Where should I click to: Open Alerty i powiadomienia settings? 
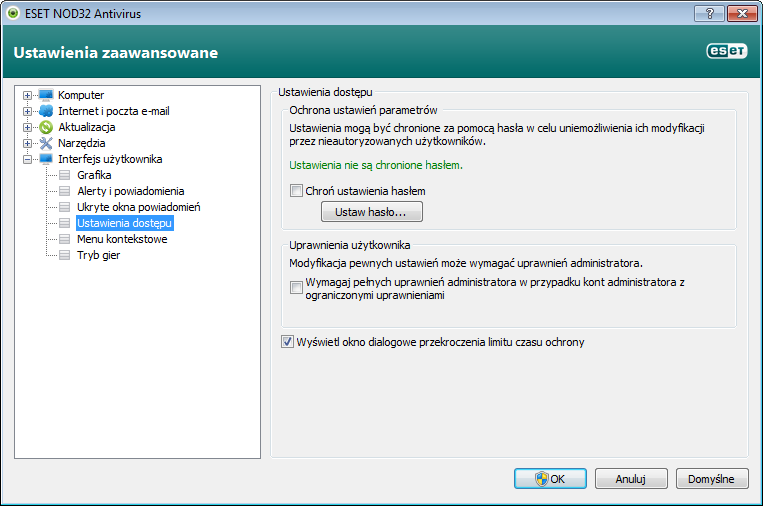[130, 191]
